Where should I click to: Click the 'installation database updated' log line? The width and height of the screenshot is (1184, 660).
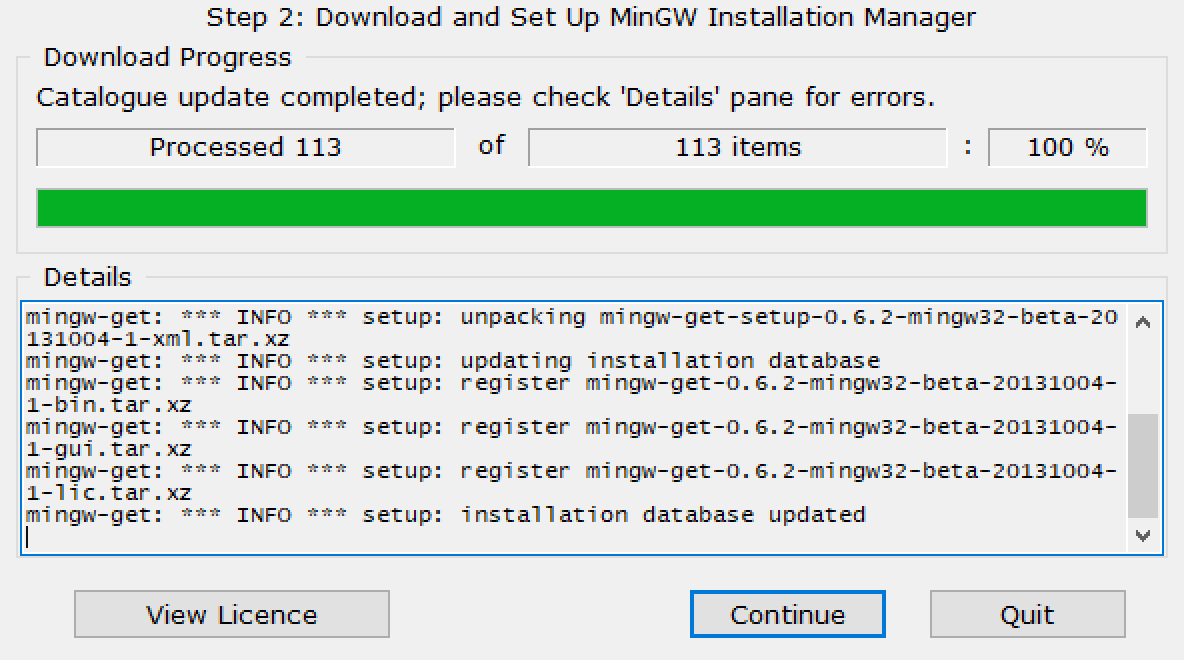pyautogui.click(x=446, y=515)
